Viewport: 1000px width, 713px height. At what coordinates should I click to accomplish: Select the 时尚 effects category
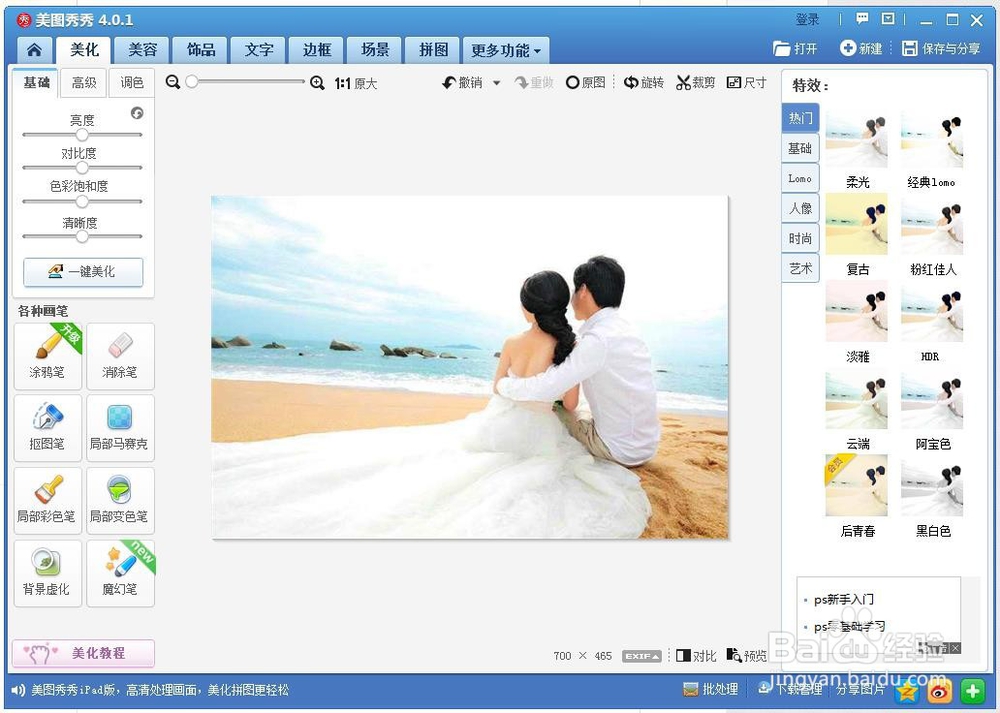point(800,239)
